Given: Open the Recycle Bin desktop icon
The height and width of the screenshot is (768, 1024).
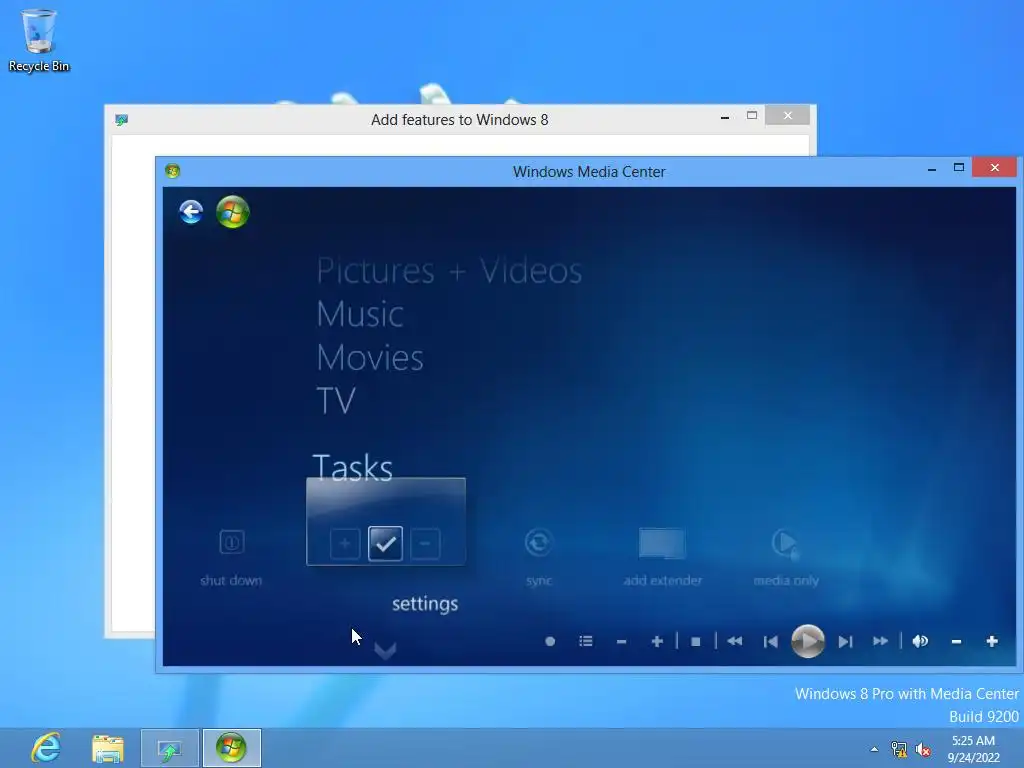Looking at the screenshot, I should tap(39, 40).
